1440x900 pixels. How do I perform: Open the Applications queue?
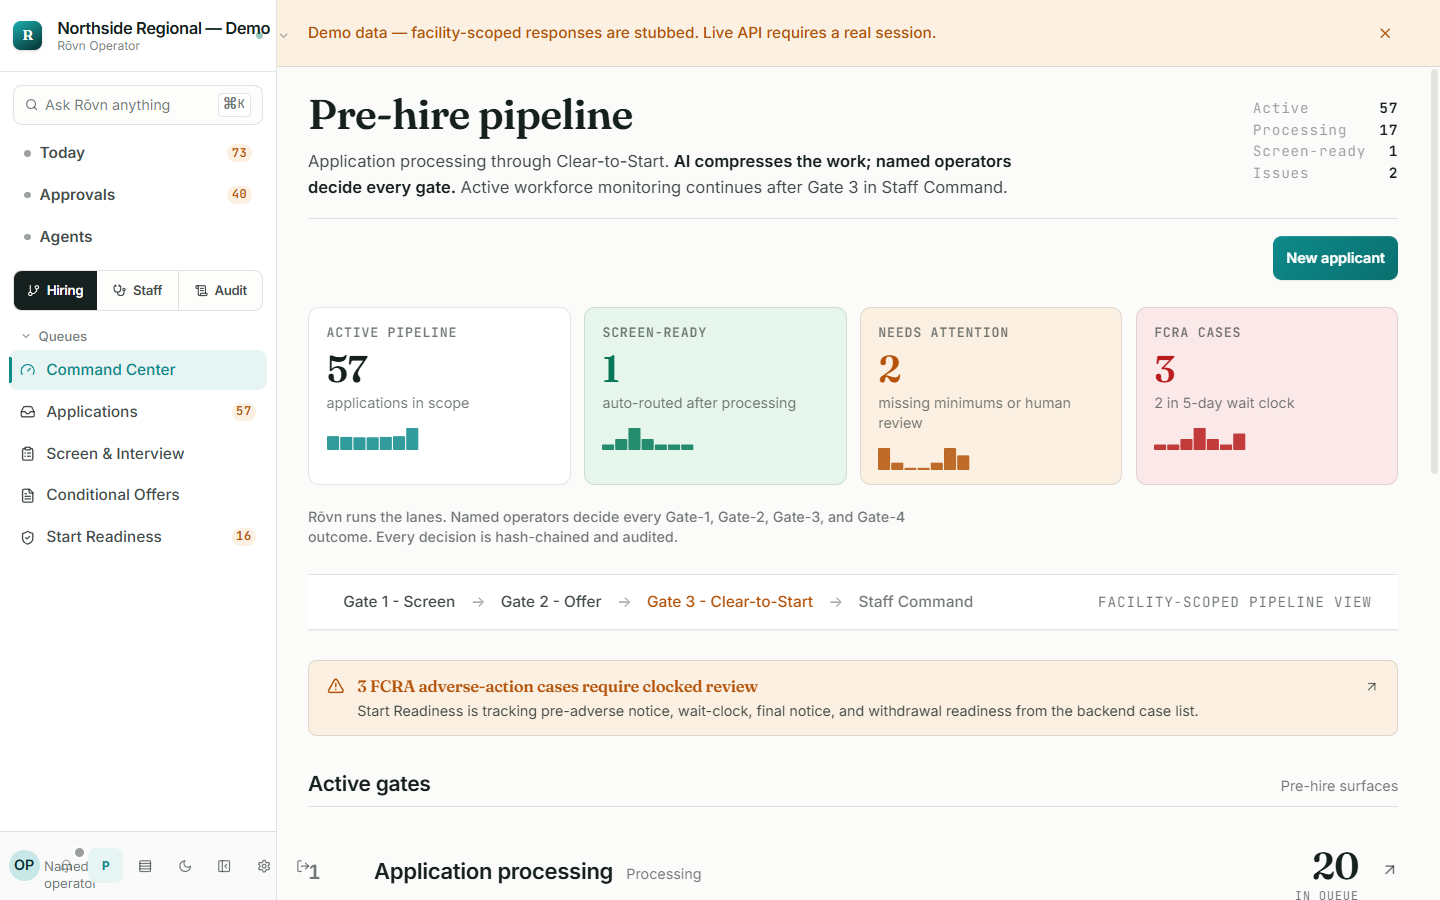point(138,412)
